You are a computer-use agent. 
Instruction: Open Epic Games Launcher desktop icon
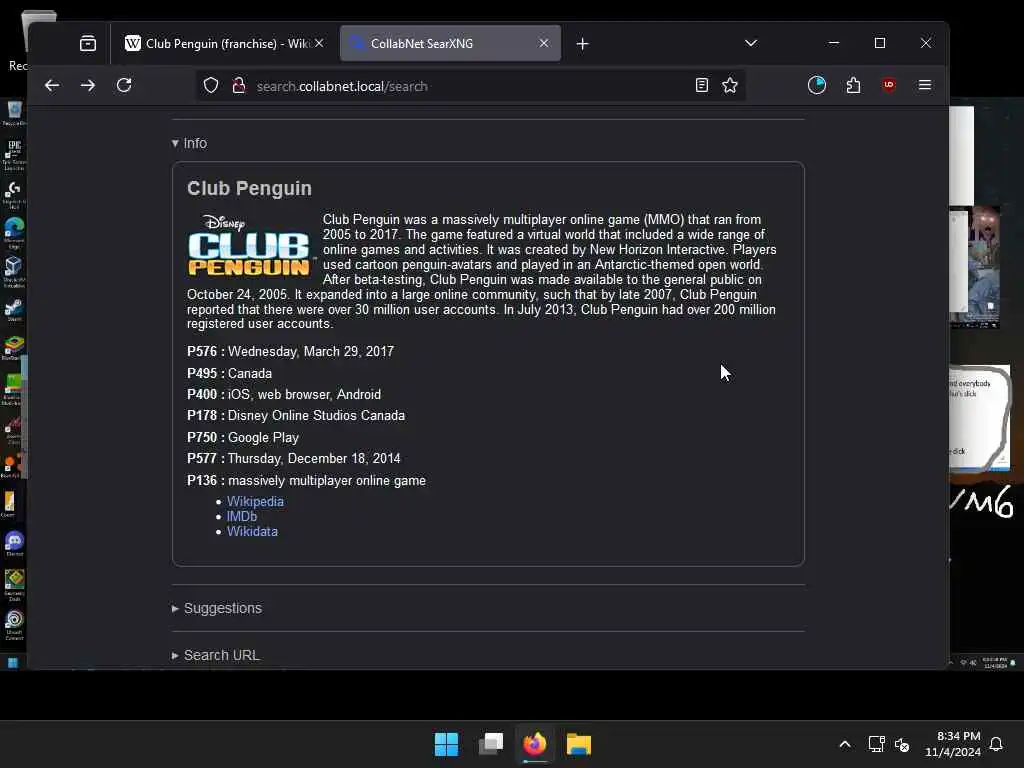point(14,154)
